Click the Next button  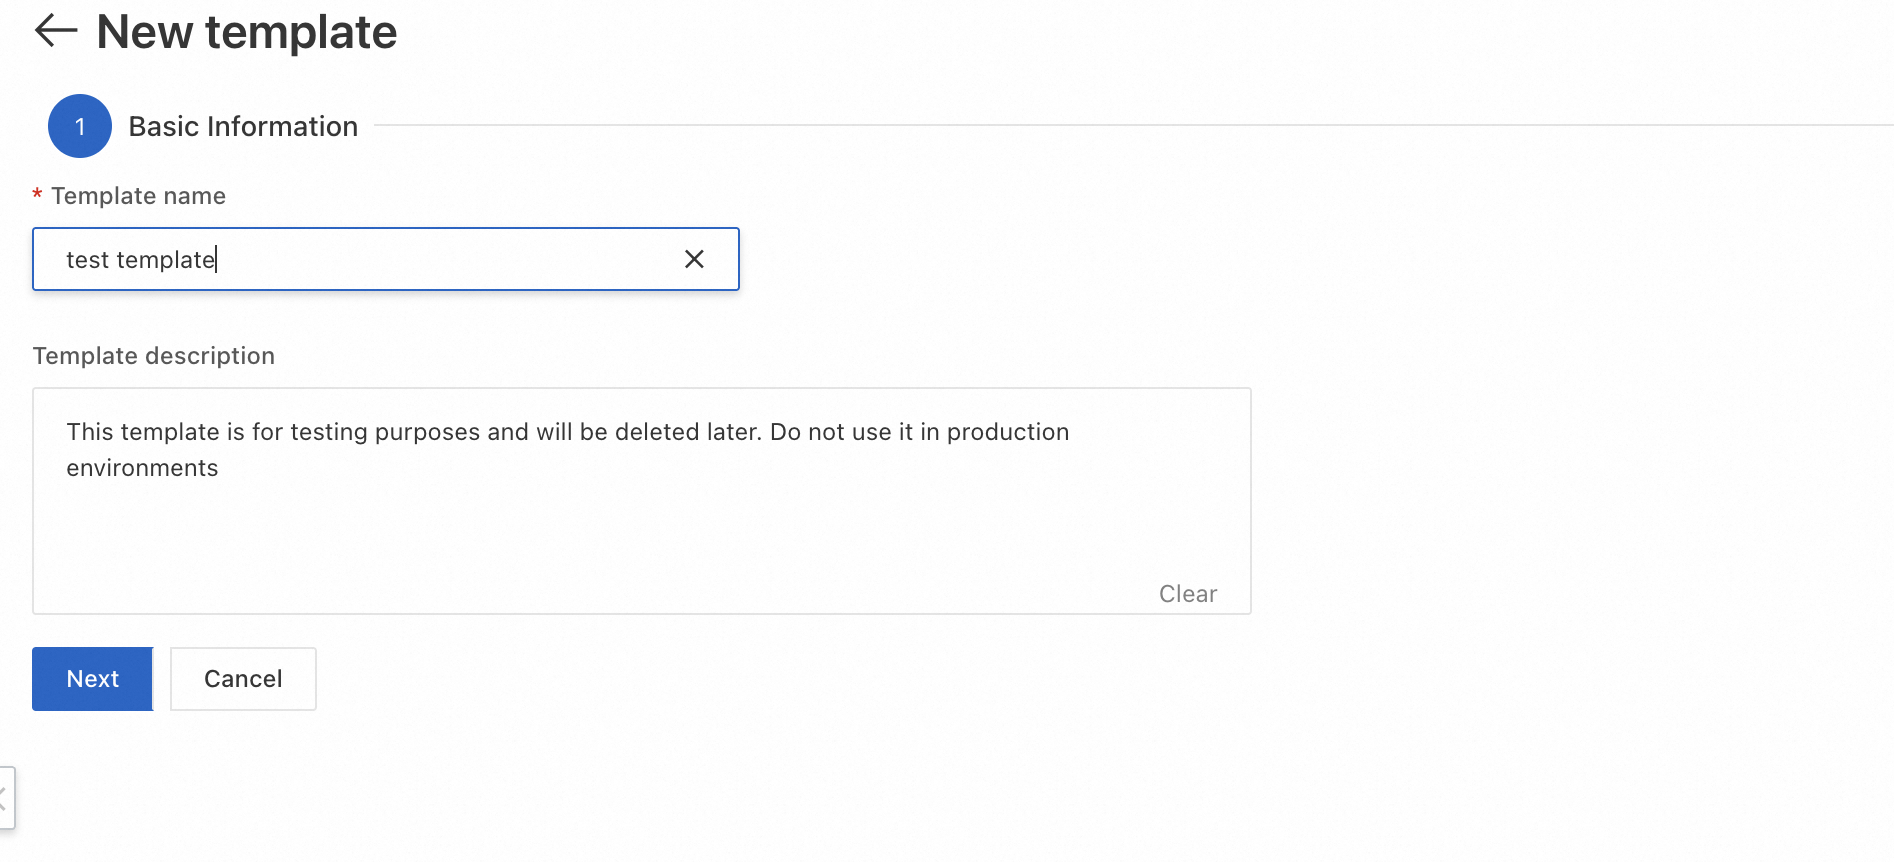pos(93,679)
